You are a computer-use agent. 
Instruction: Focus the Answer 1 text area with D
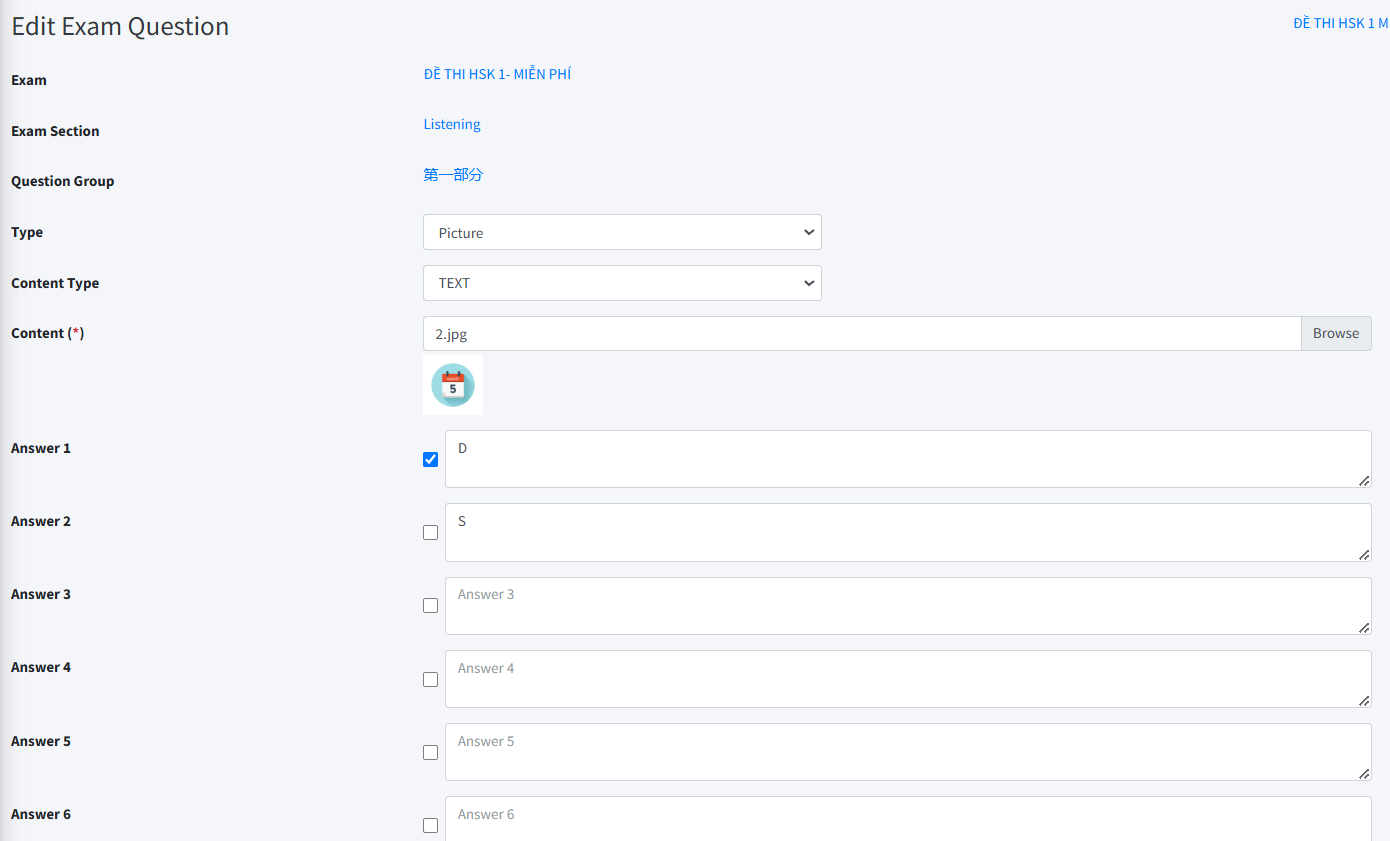907,459
